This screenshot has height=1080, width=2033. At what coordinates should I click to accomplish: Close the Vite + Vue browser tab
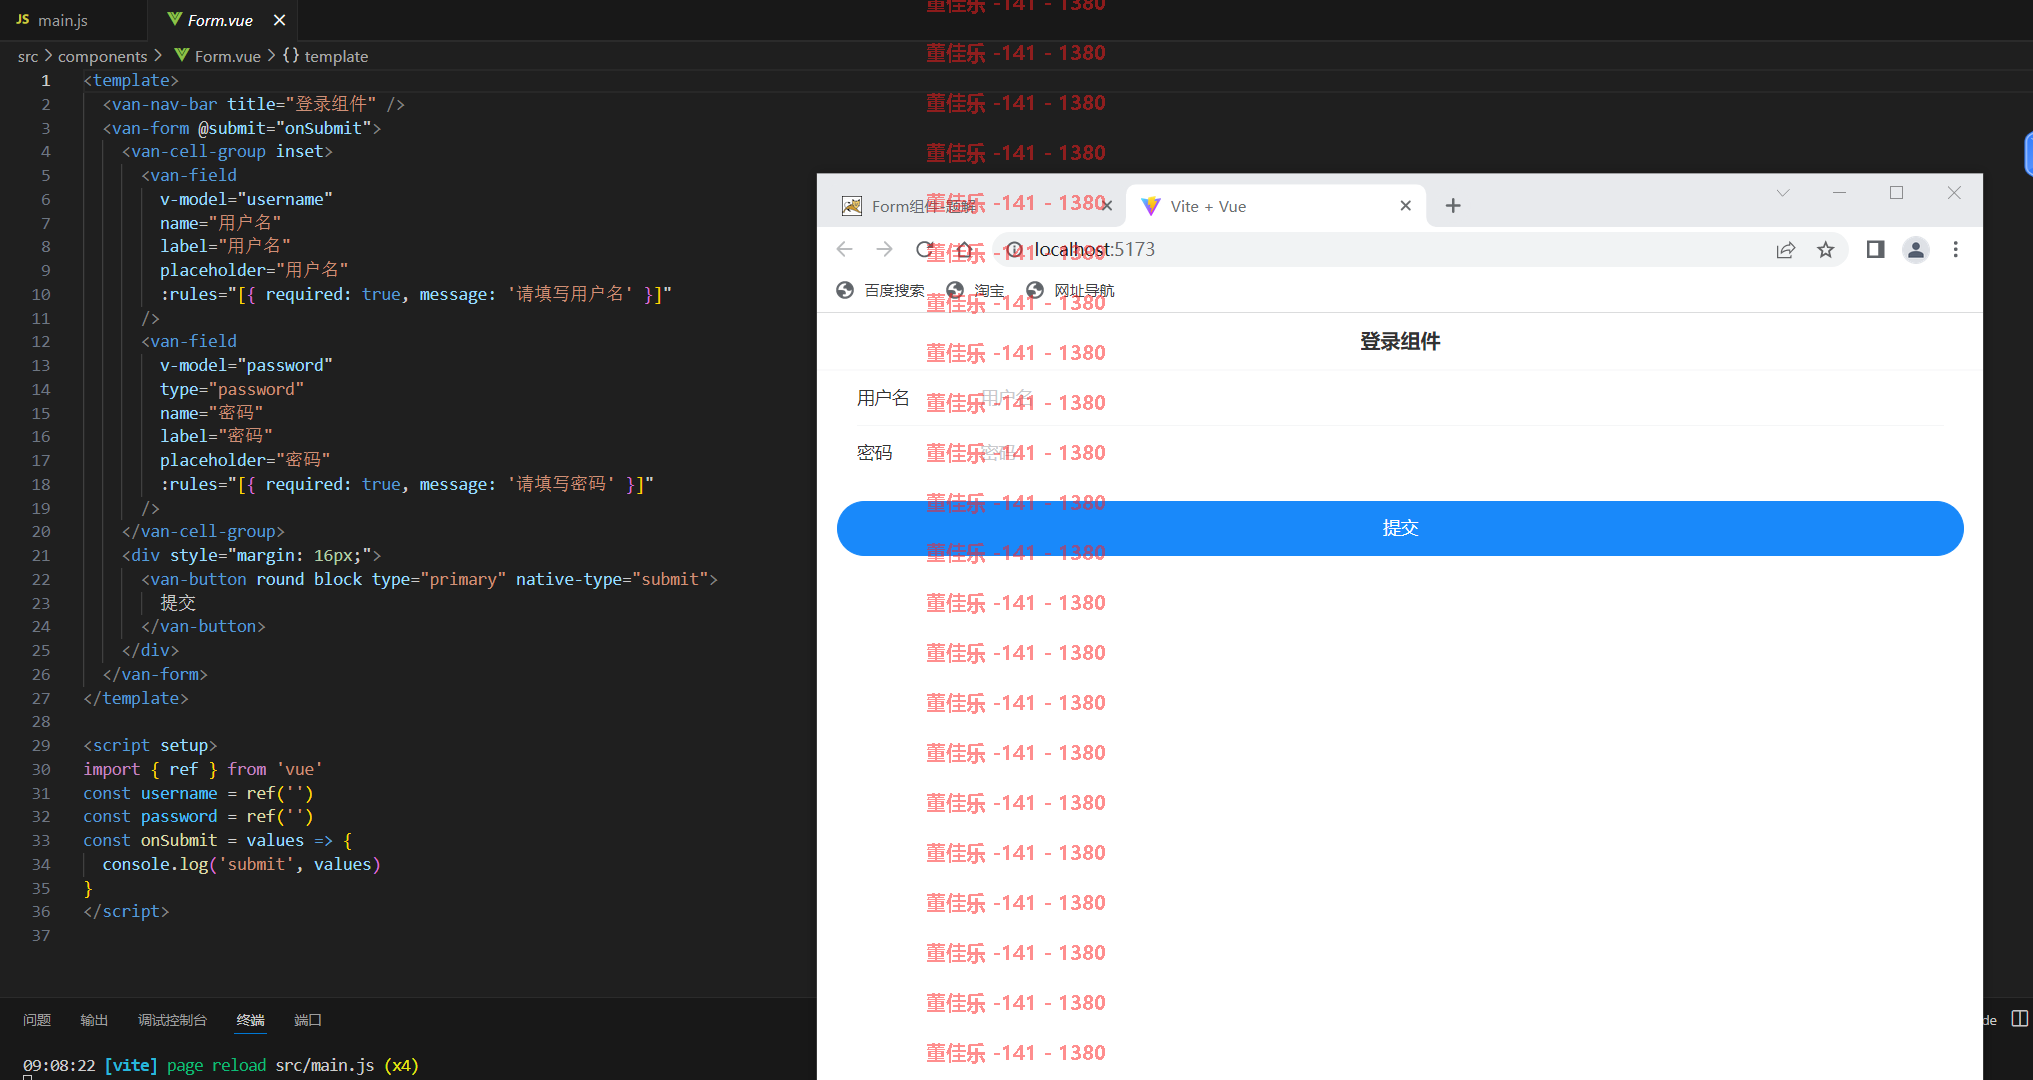pos(1405,205)
